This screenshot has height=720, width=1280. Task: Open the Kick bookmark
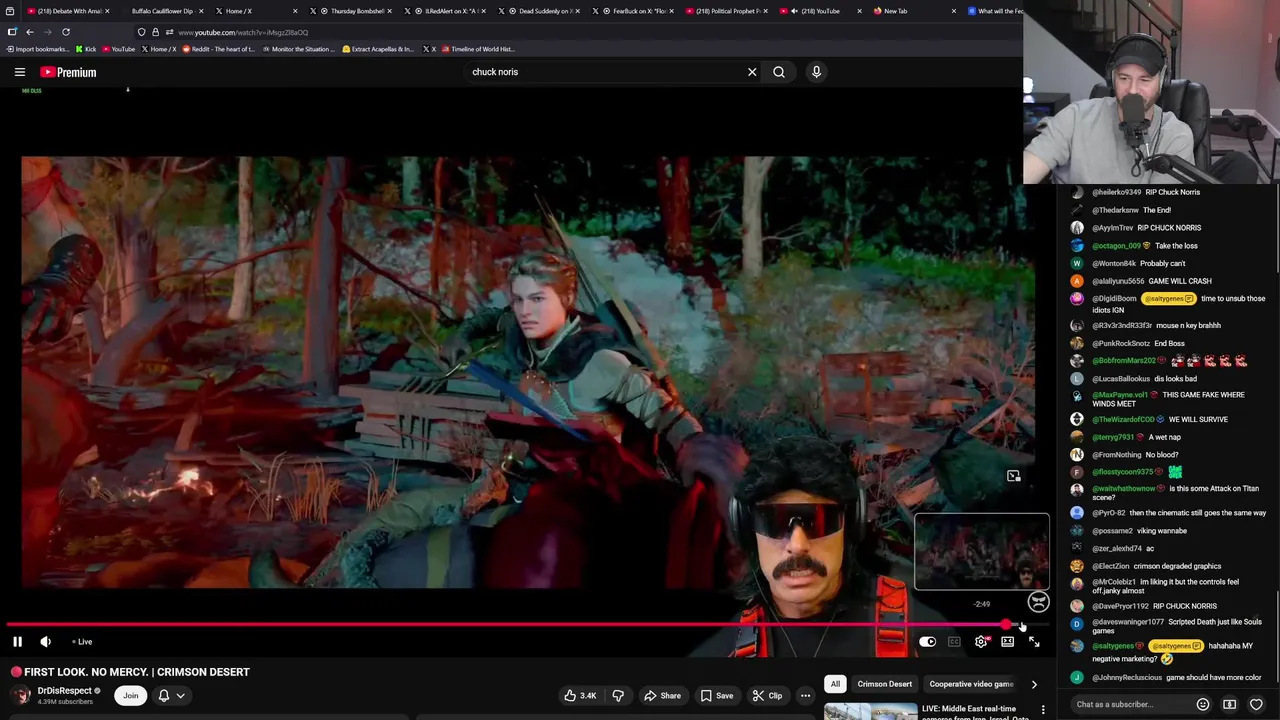coord(86,49)
